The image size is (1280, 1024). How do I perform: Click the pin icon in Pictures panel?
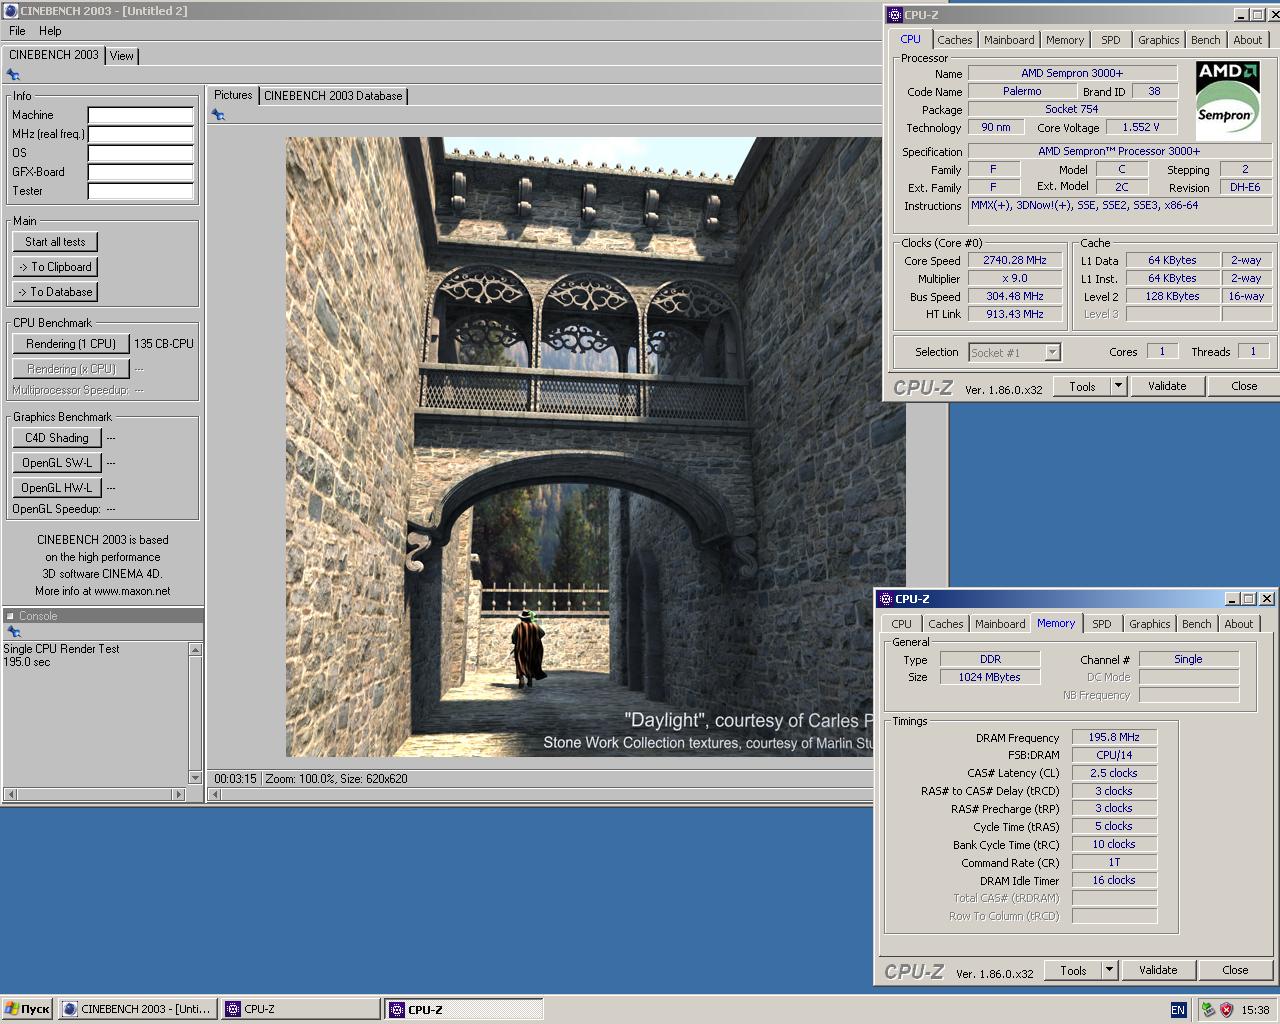point(218,115)
